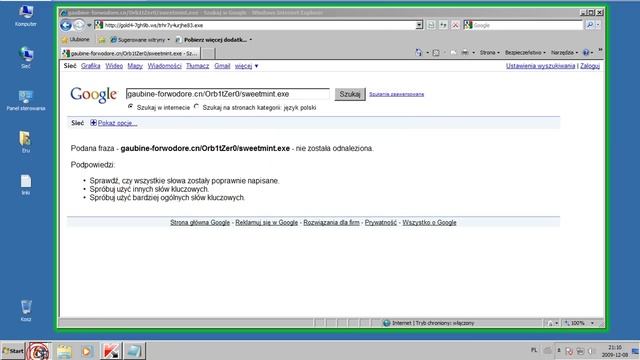Open the Narzędzia menu

564,53
